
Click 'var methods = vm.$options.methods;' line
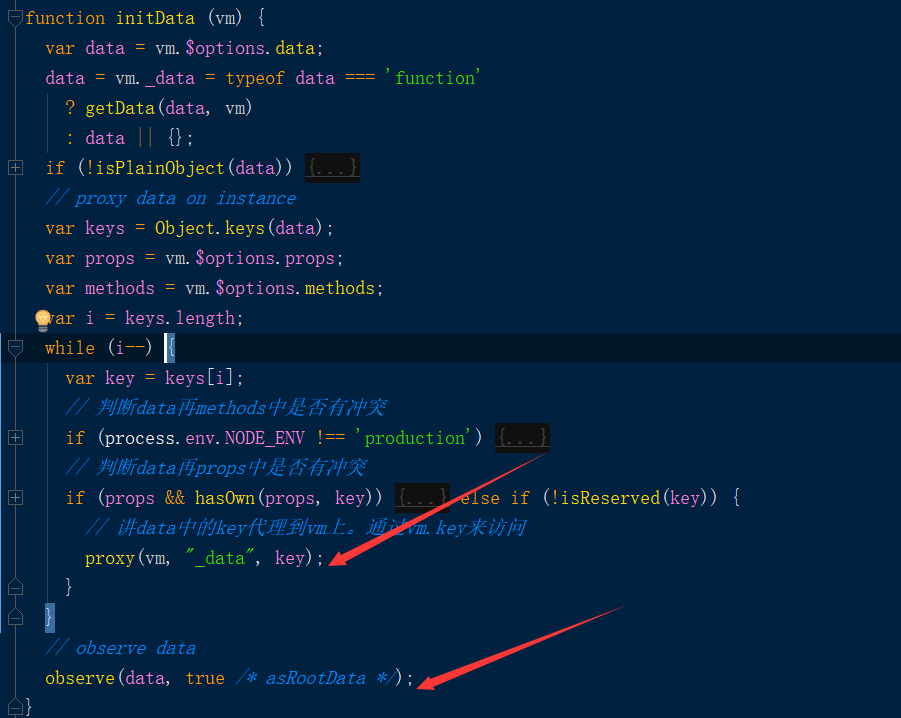pos(214,288)
